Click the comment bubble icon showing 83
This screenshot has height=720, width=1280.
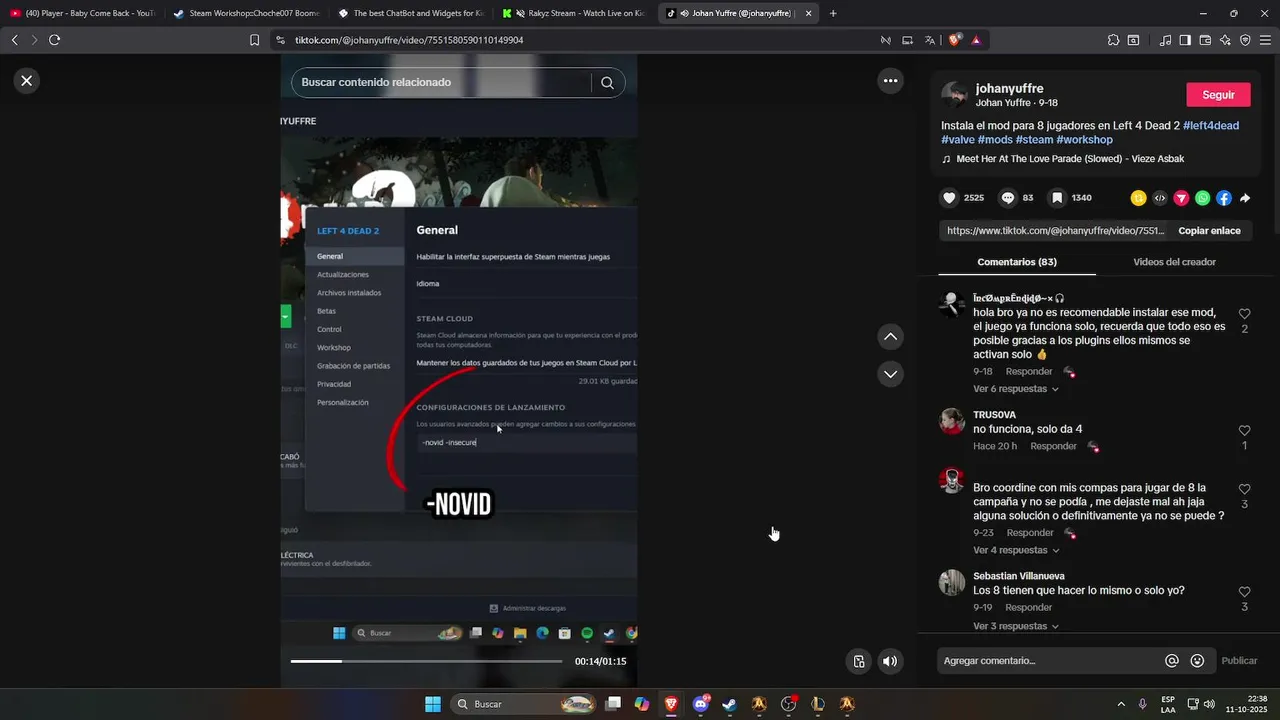click(1008, 198)
